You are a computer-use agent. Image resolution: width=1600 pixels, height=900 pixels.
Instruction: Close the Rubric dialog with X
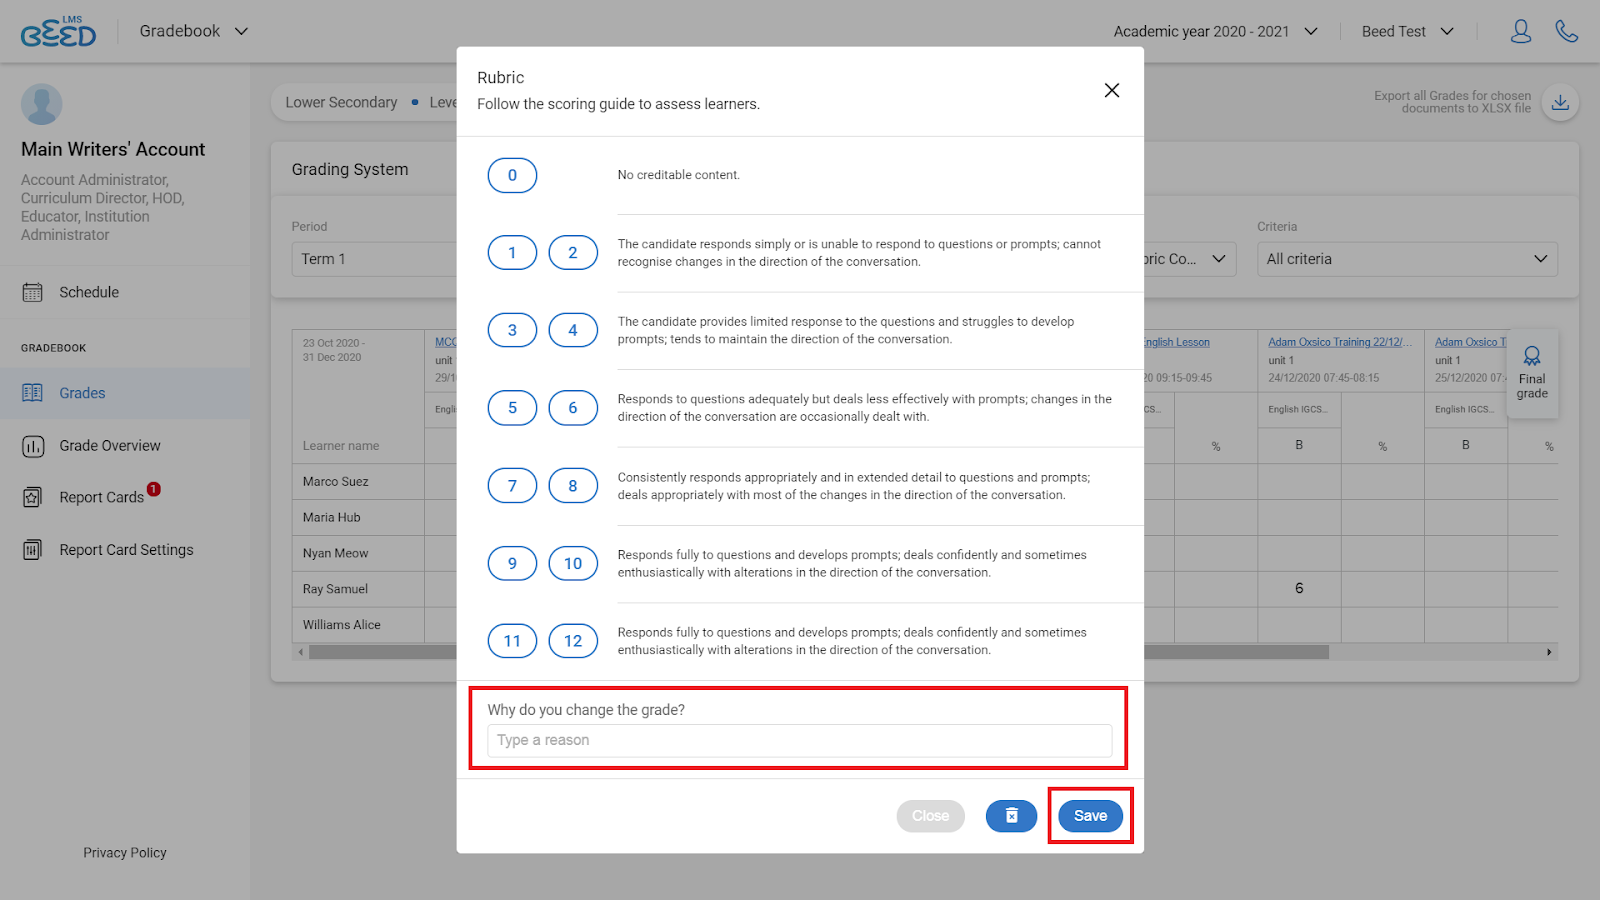point(1111,90)
